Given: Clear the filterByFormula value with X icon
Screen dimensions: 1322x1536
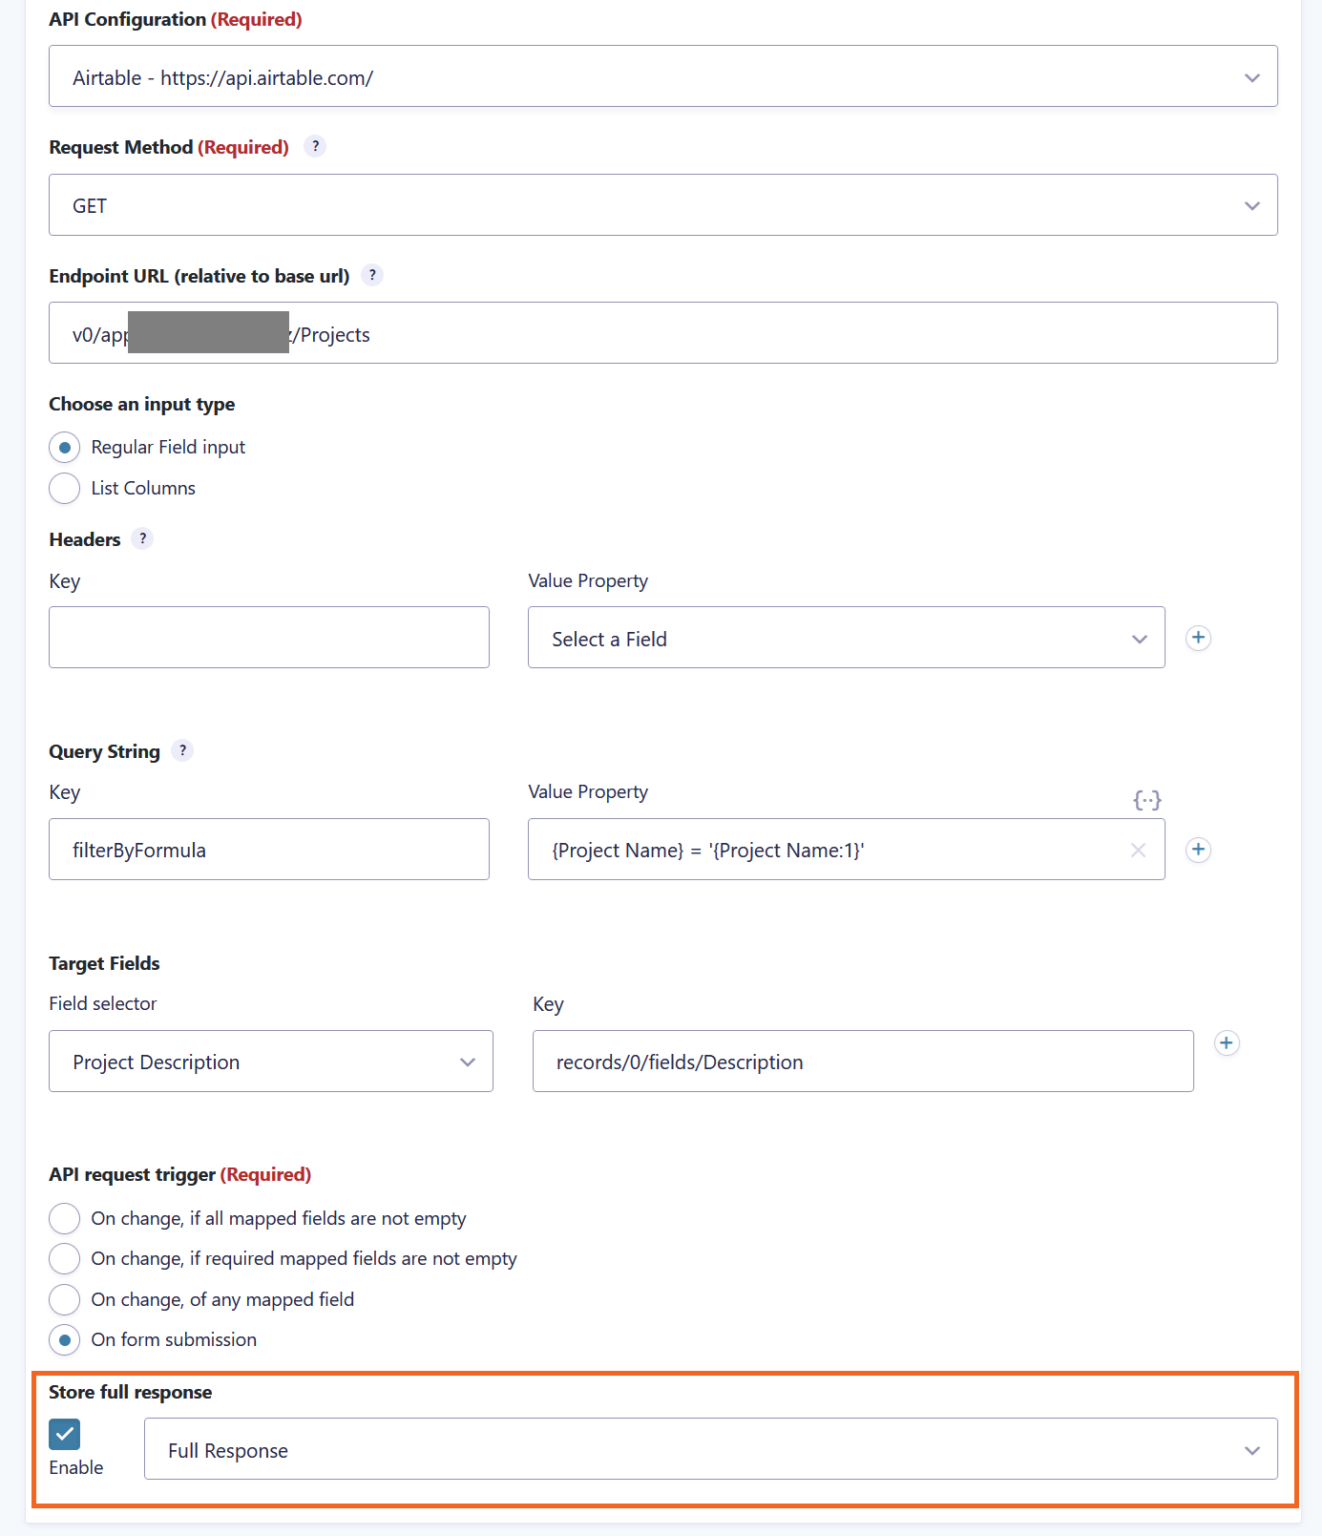Looking at the screenshot, I should coord(1137,849).
